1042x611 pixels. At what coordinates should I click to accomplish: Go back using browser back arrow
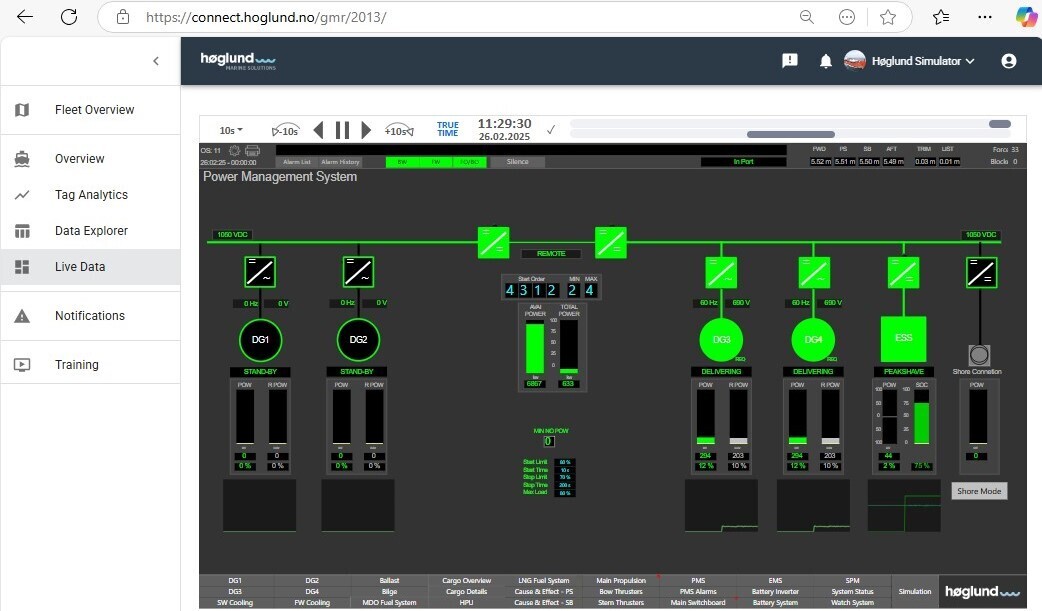[25, 17]
